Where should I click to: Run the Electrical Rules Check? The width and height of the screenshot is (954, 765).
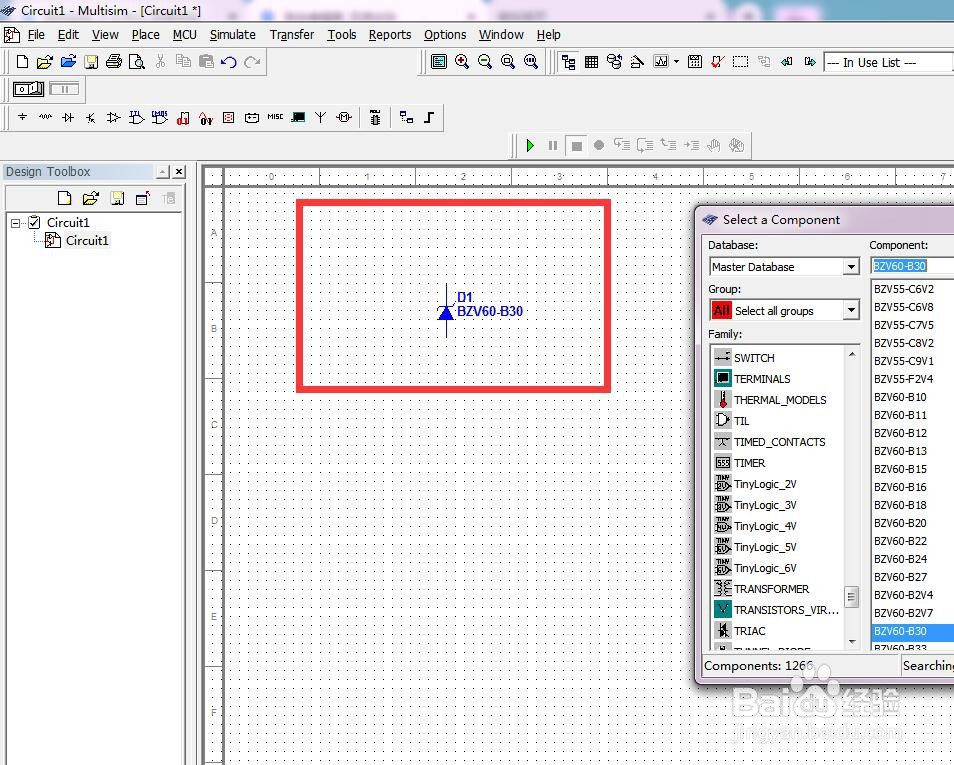point(717,61)
